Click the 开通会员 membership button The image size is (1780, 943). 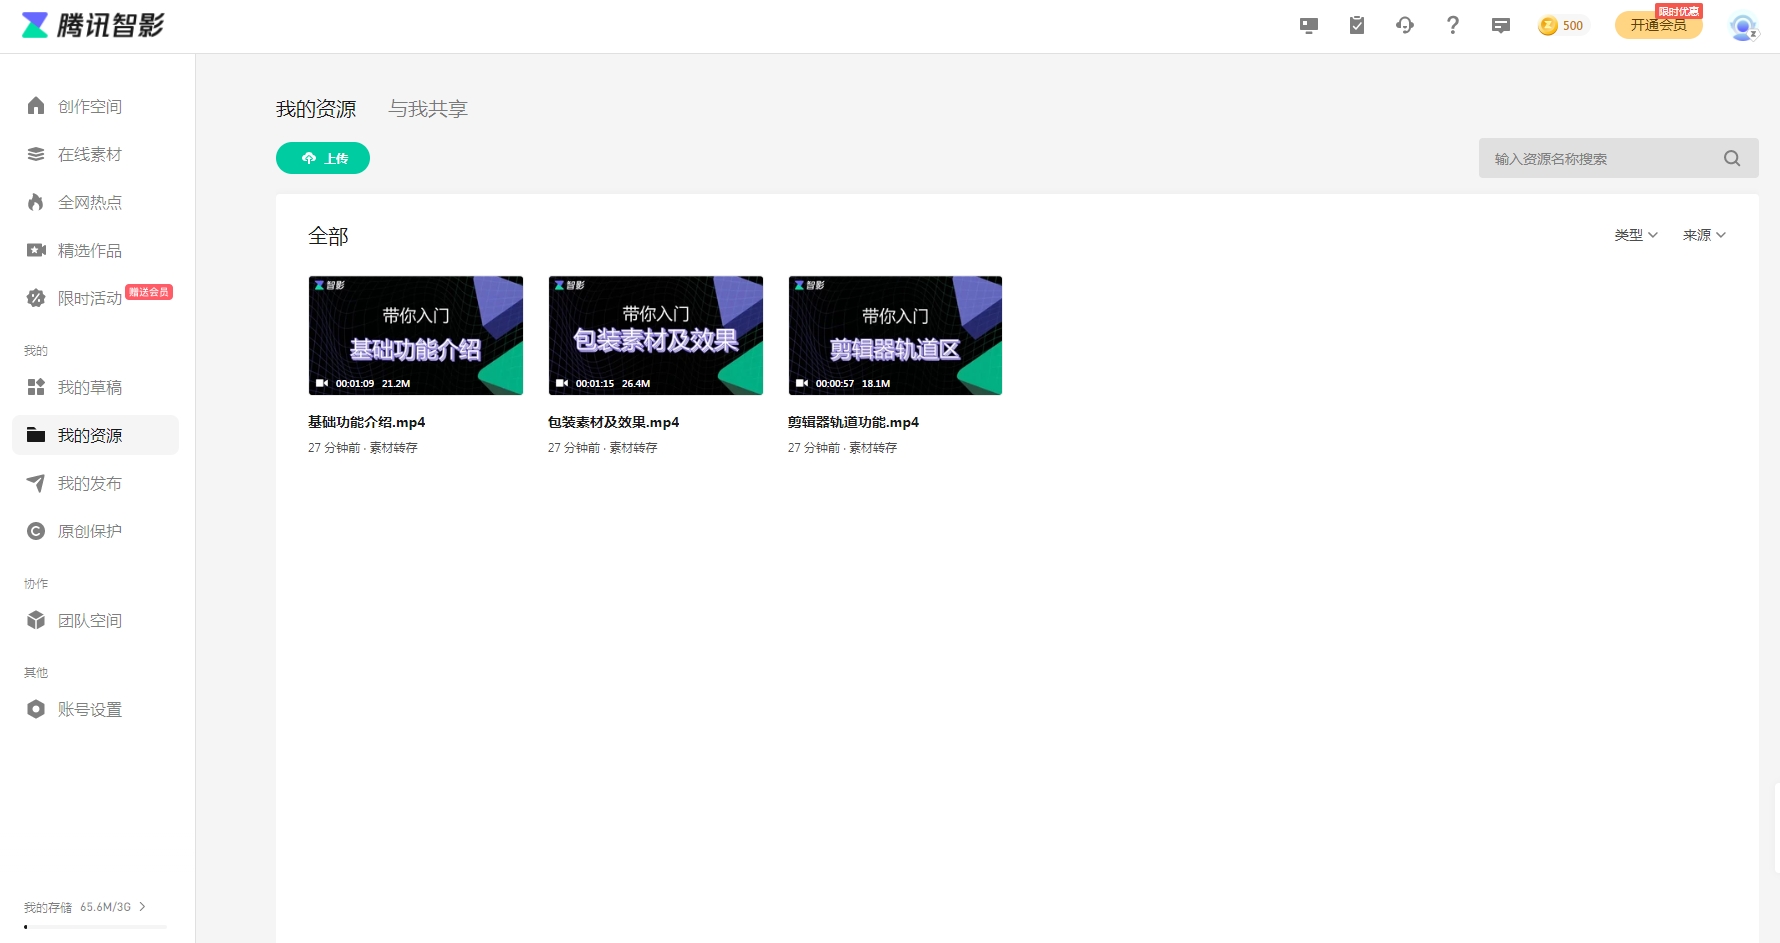1658,25
